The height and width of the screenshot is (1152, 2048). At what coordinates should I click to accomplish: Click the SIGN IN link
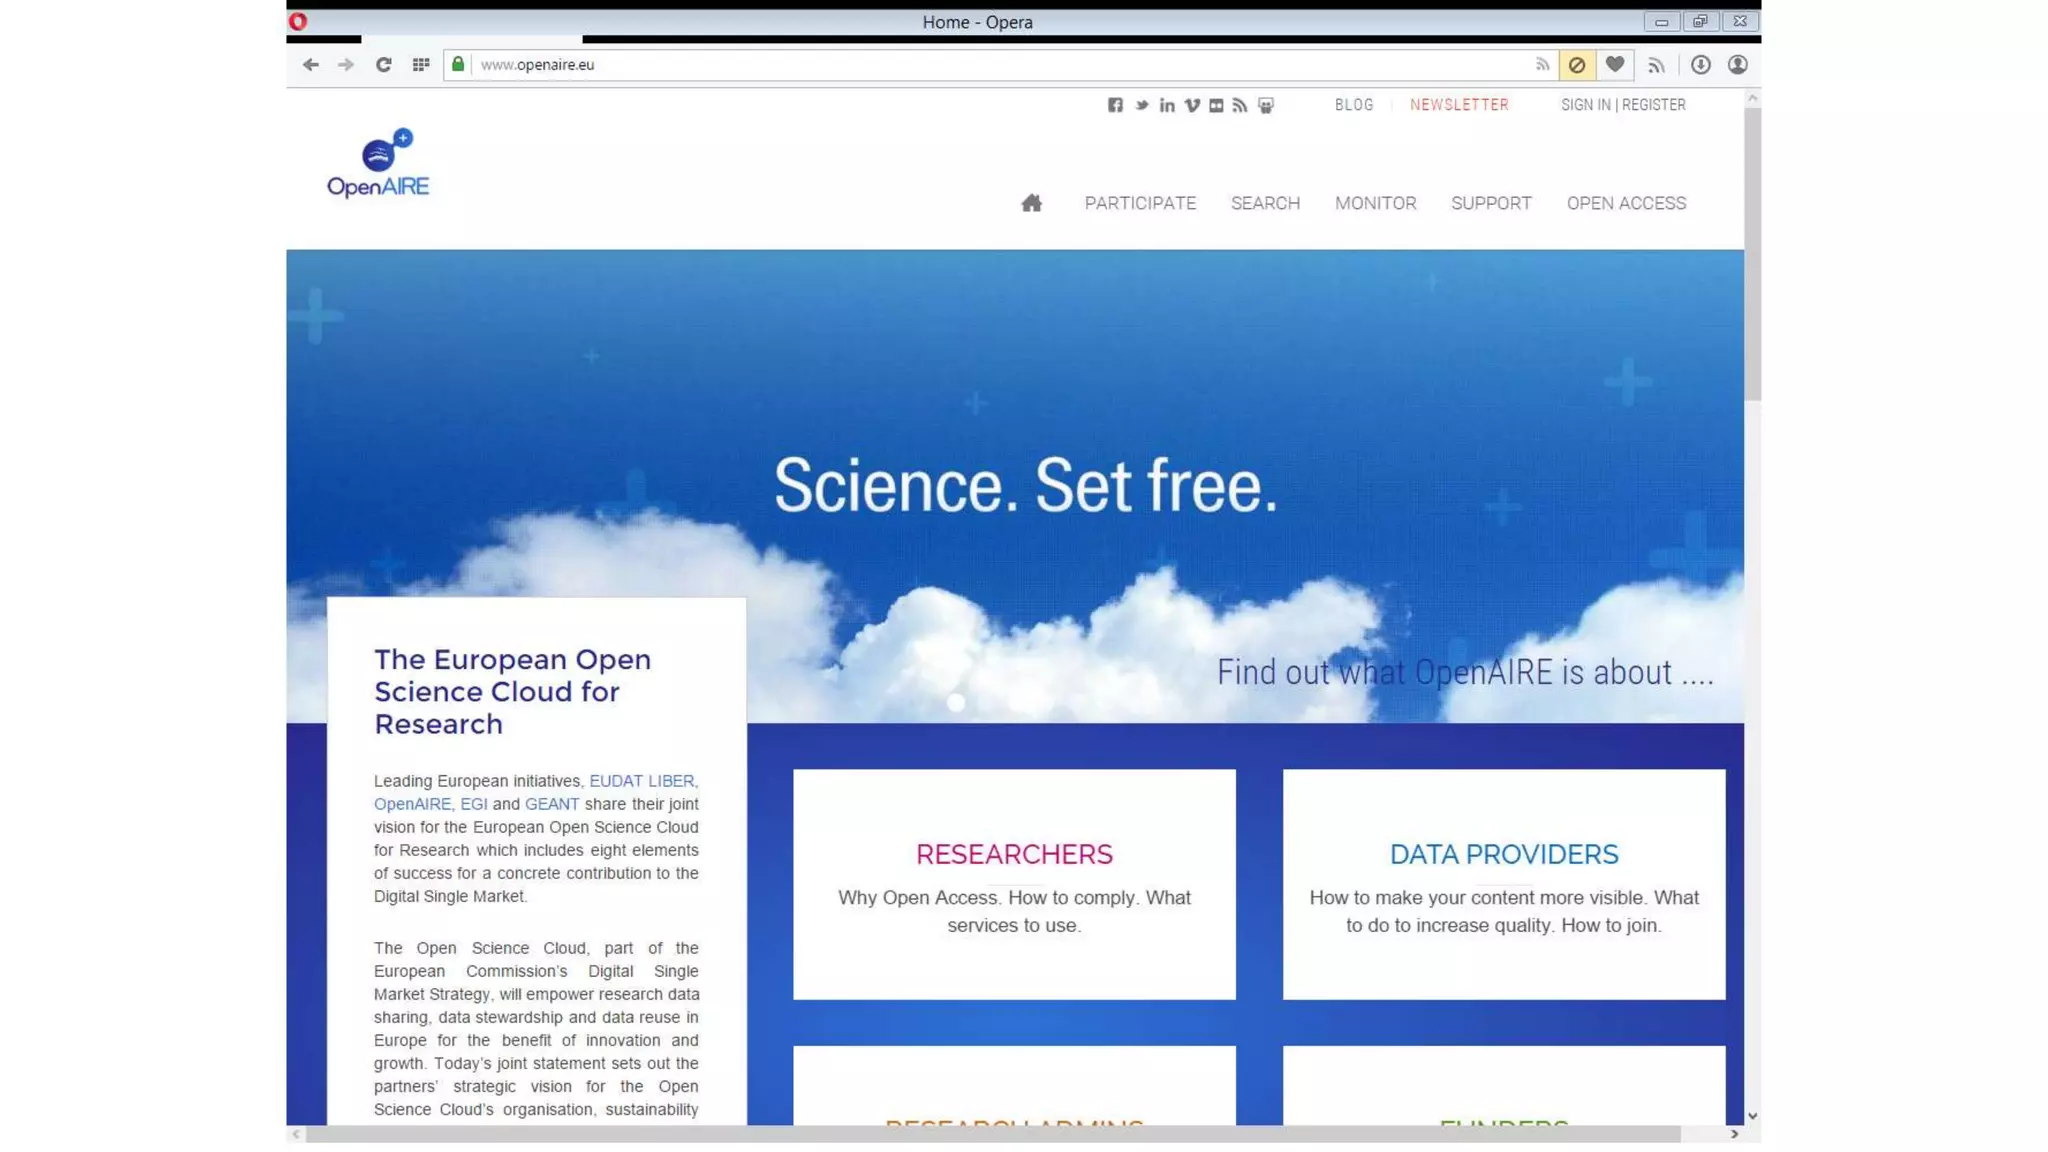pos(1585,105)
